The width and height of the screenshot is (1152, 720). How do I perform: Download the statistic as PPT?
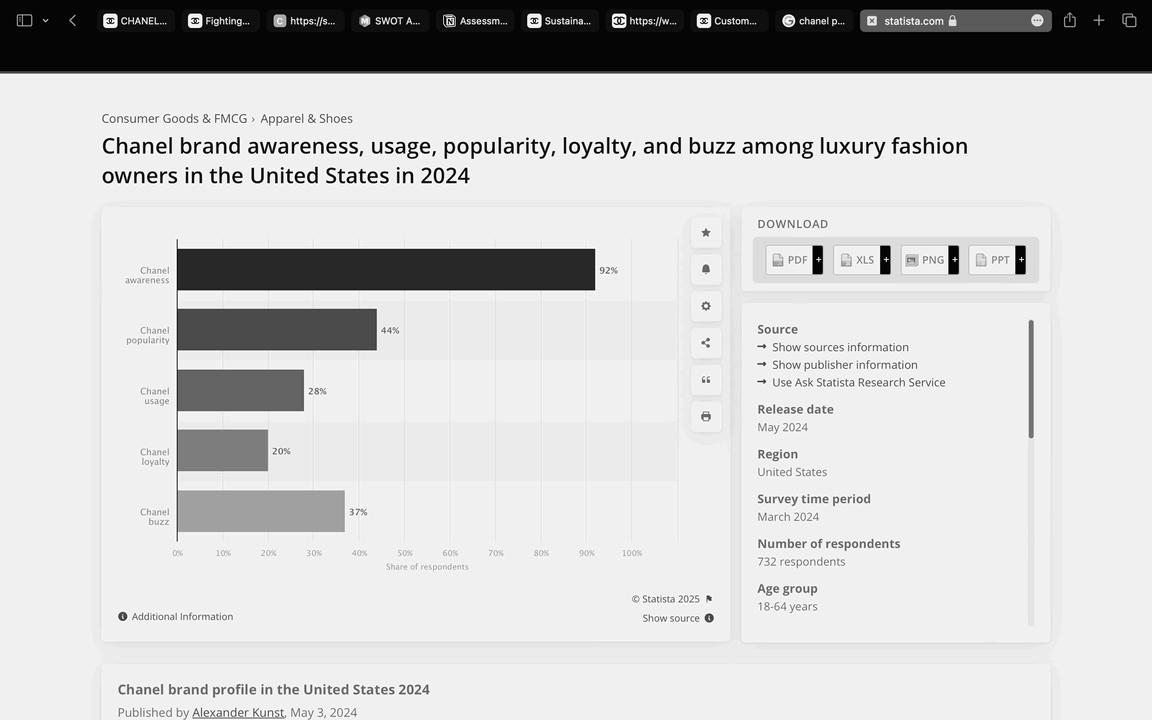pyautogui.click(x=992, y=260)
